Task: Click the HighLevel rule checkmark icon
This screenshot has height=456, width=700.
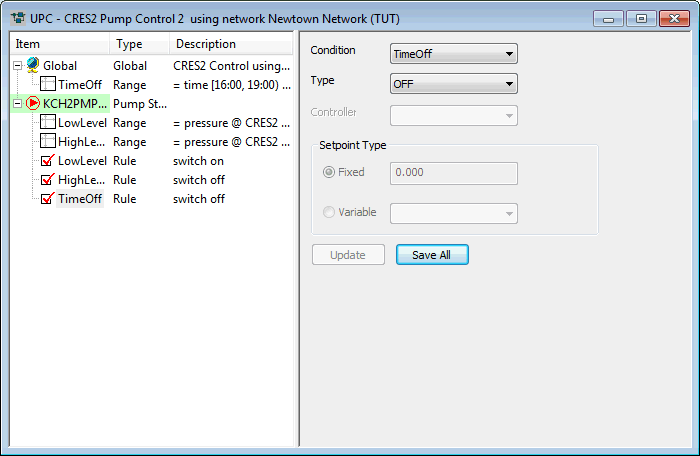Action: click(x=48, y=179)
